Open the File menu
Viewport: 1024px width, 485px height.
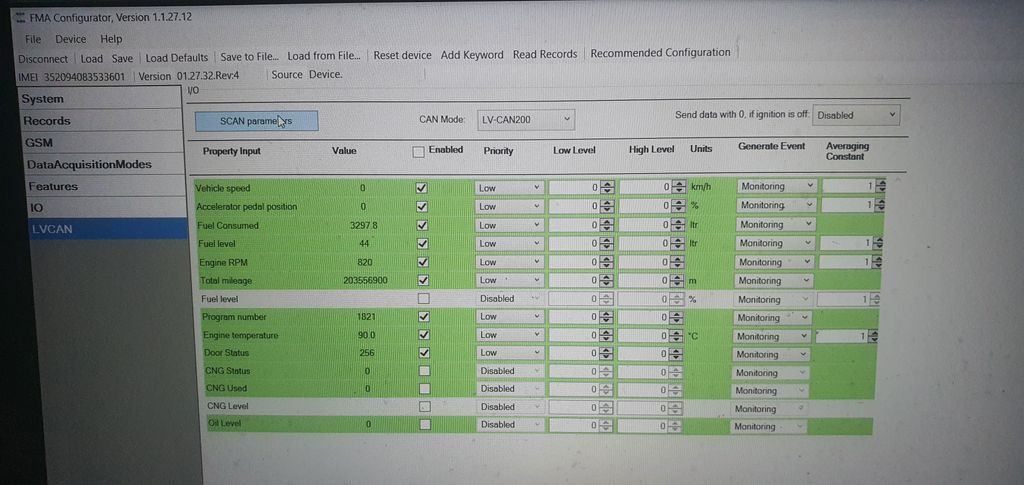[x=33, y=39]
